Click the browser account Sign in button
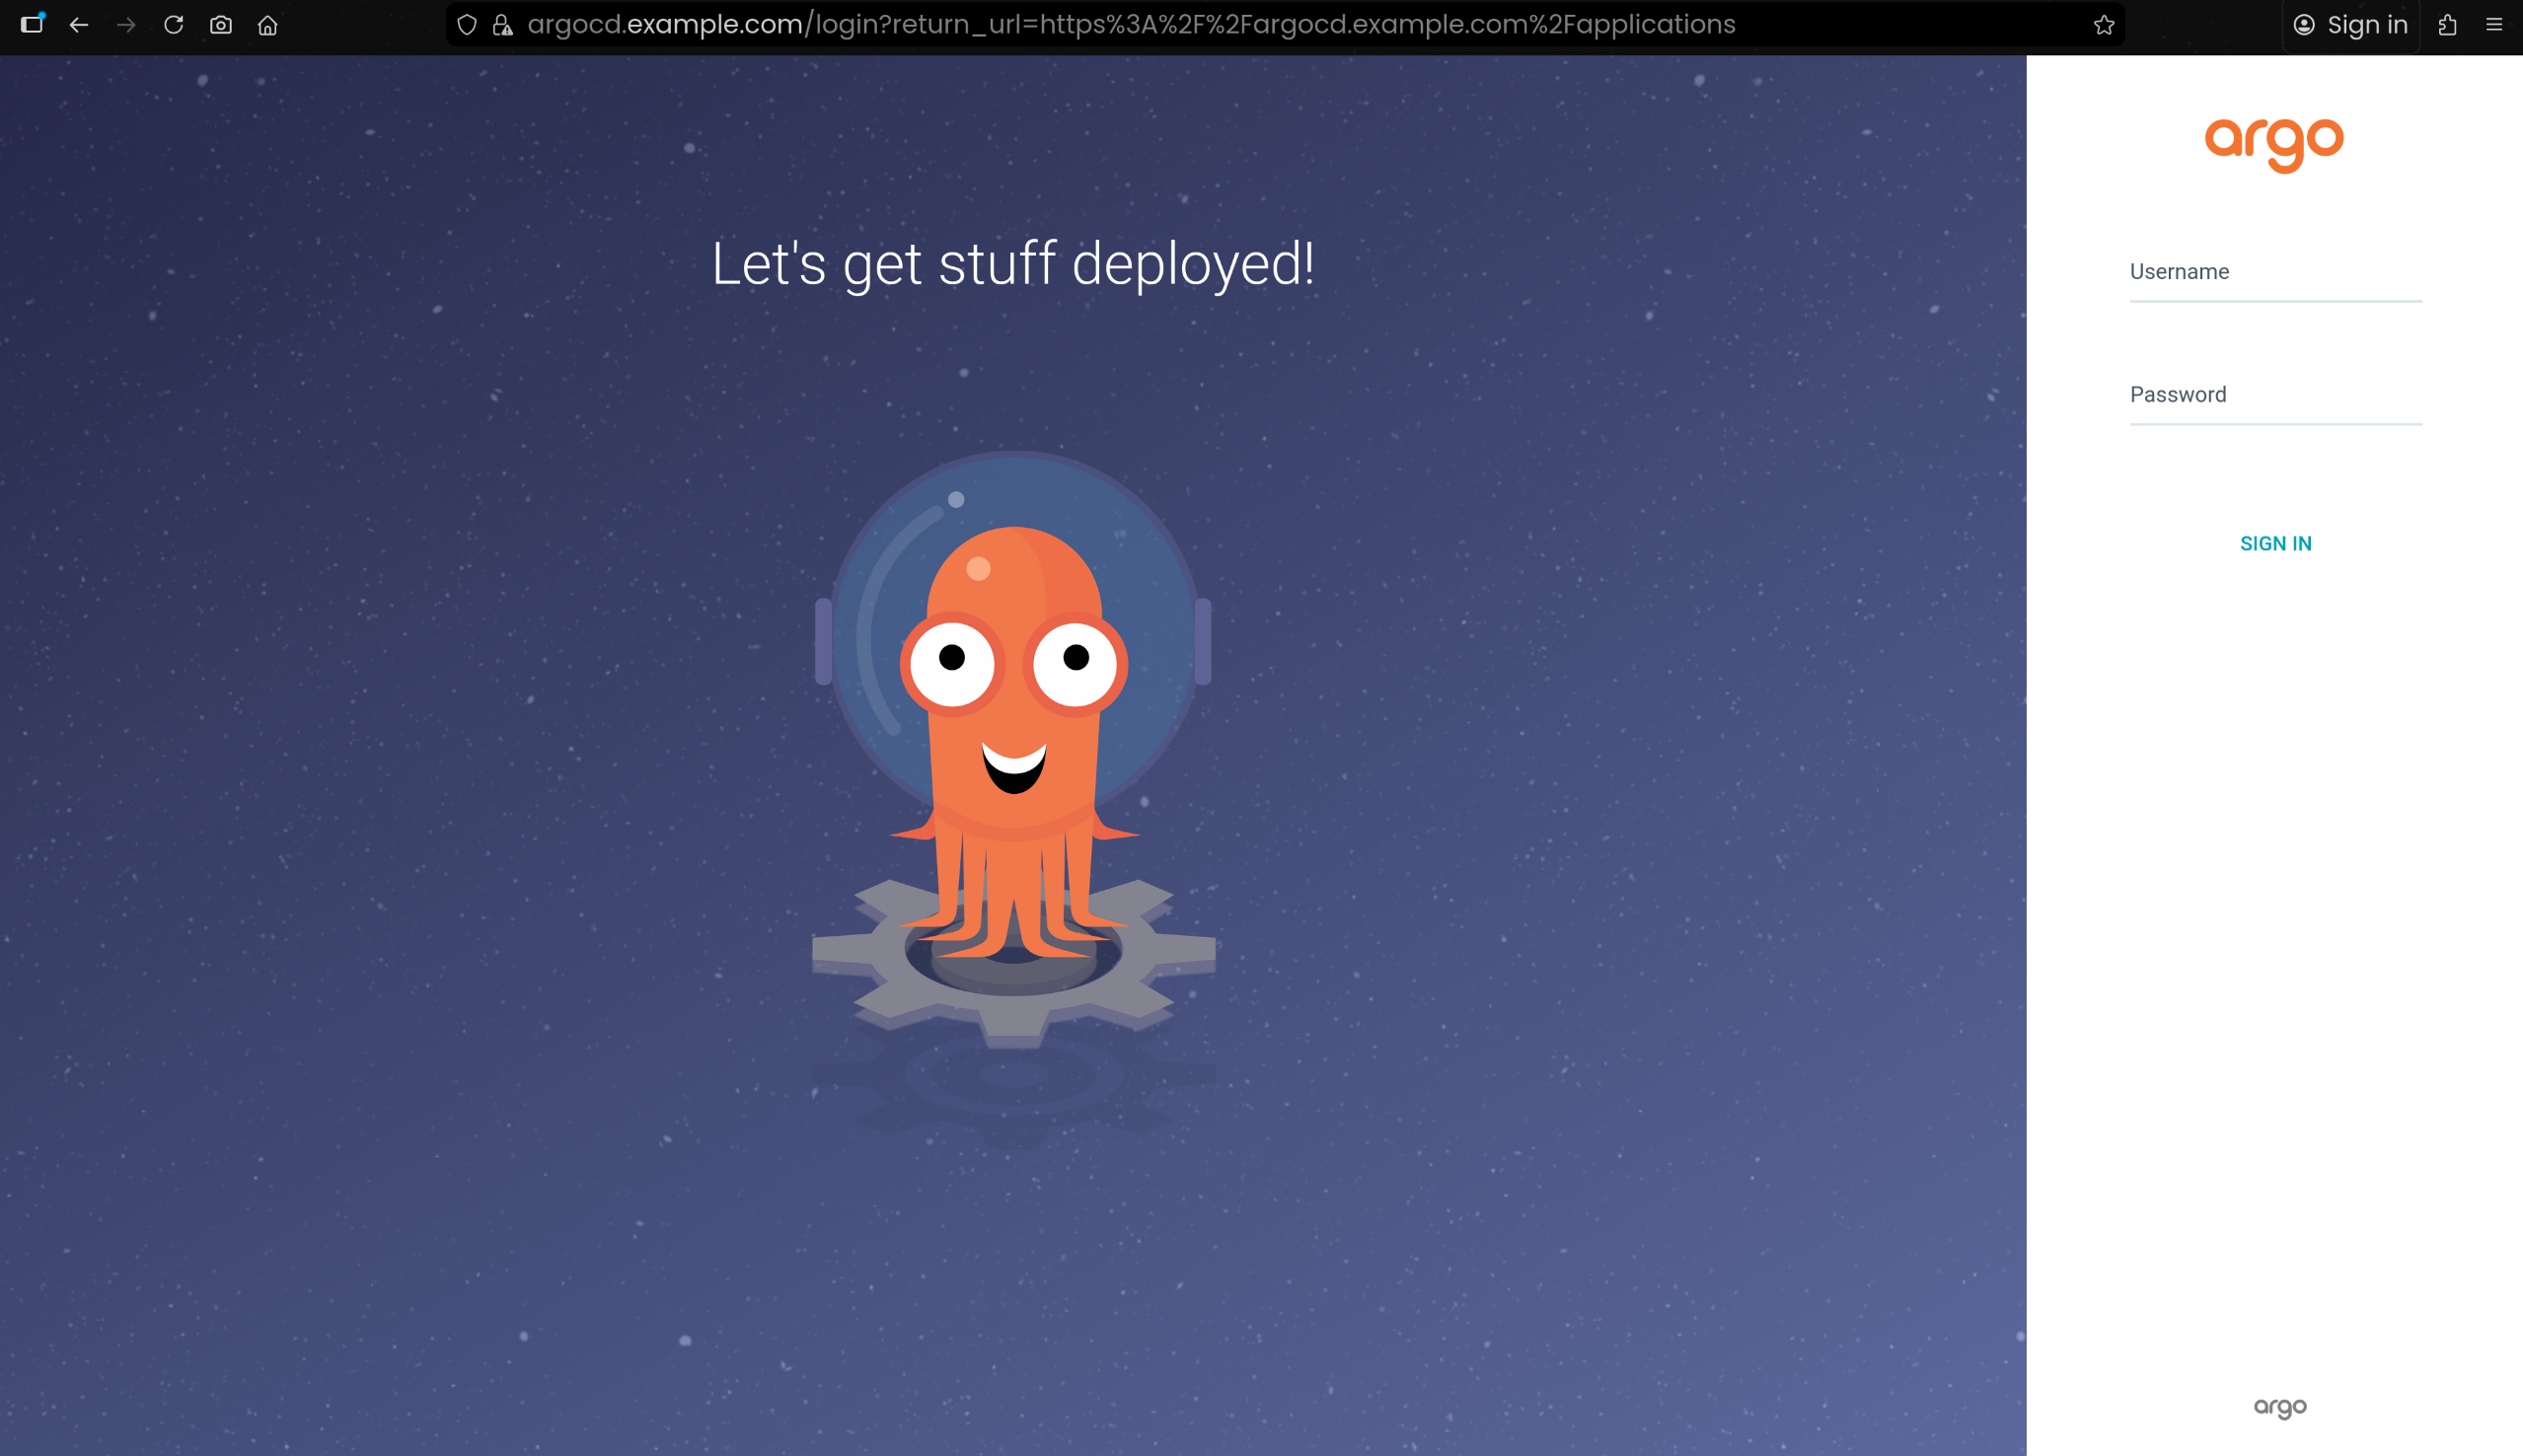Image resolution: width=2523 pixels, height=1456 pixels. [2350, 25]
